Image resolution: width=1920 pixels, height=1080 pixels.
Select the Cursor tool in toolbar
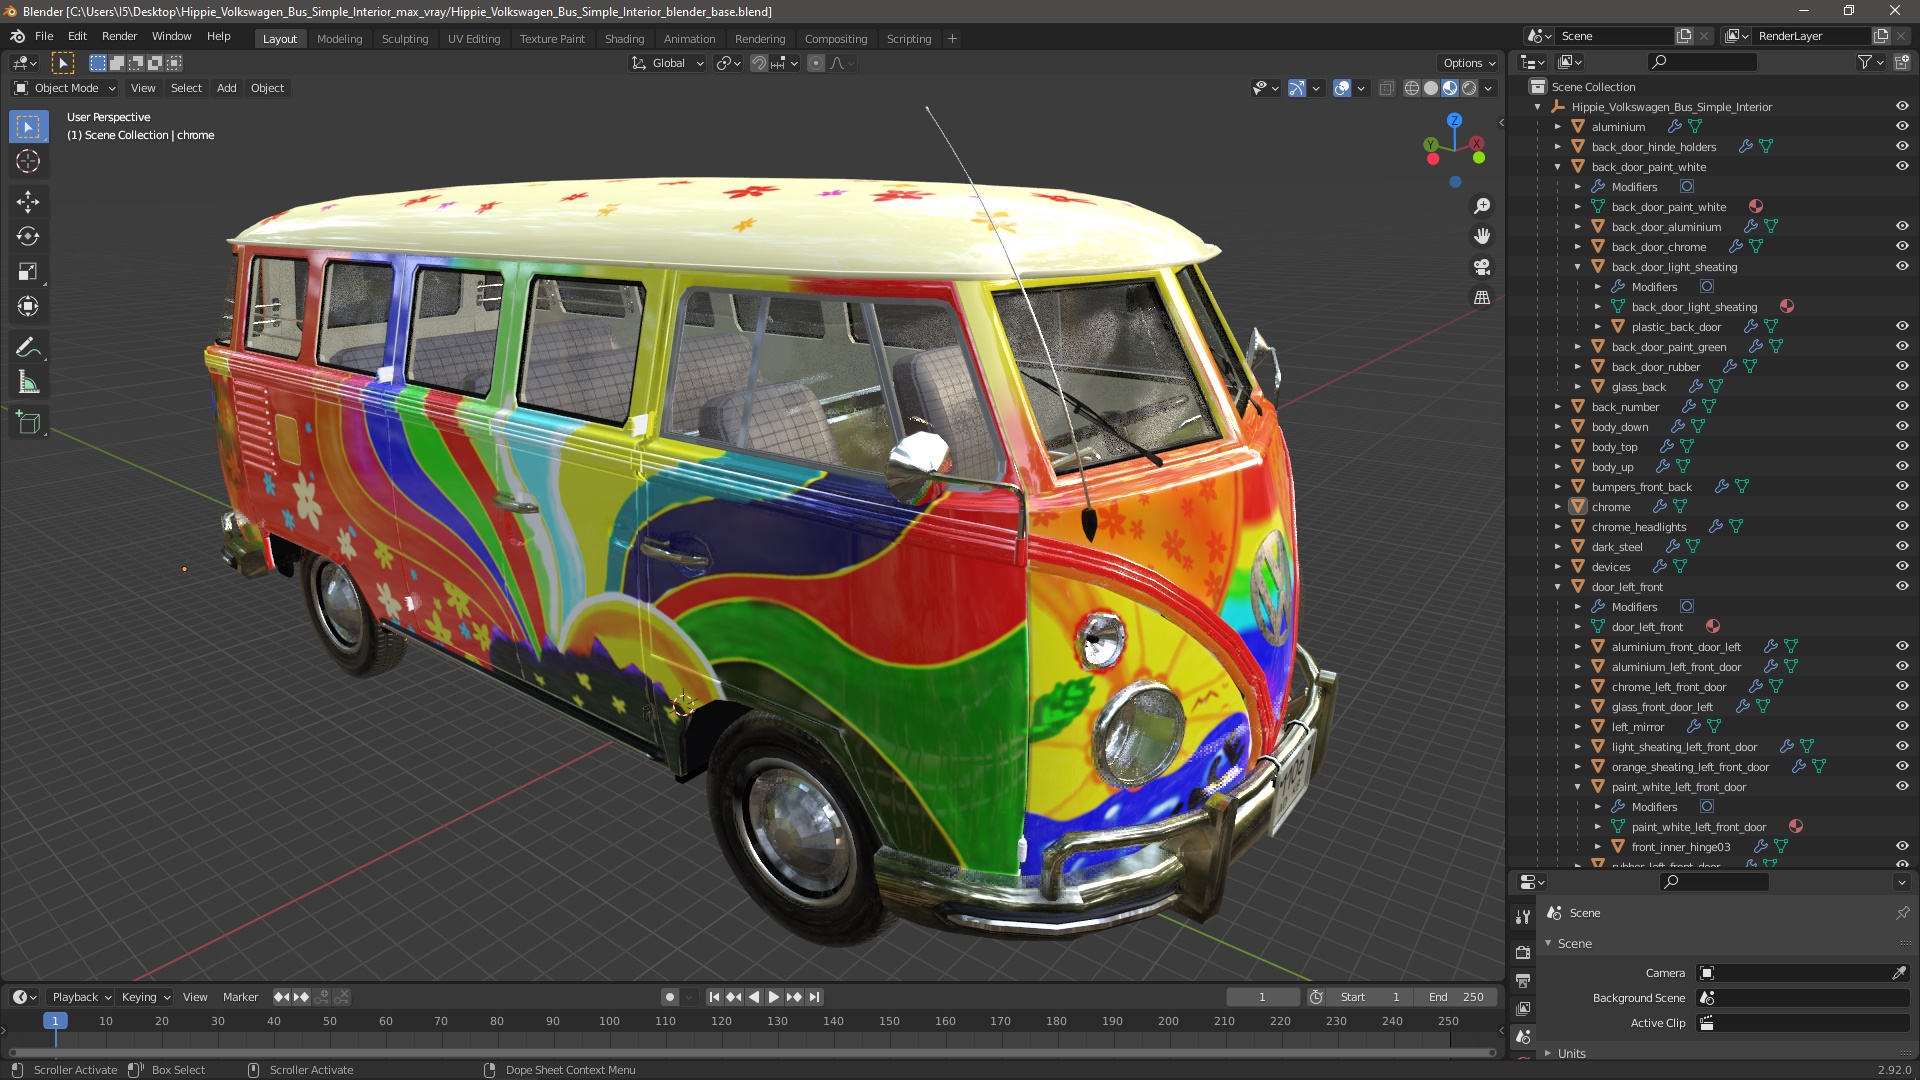(28, 161)
